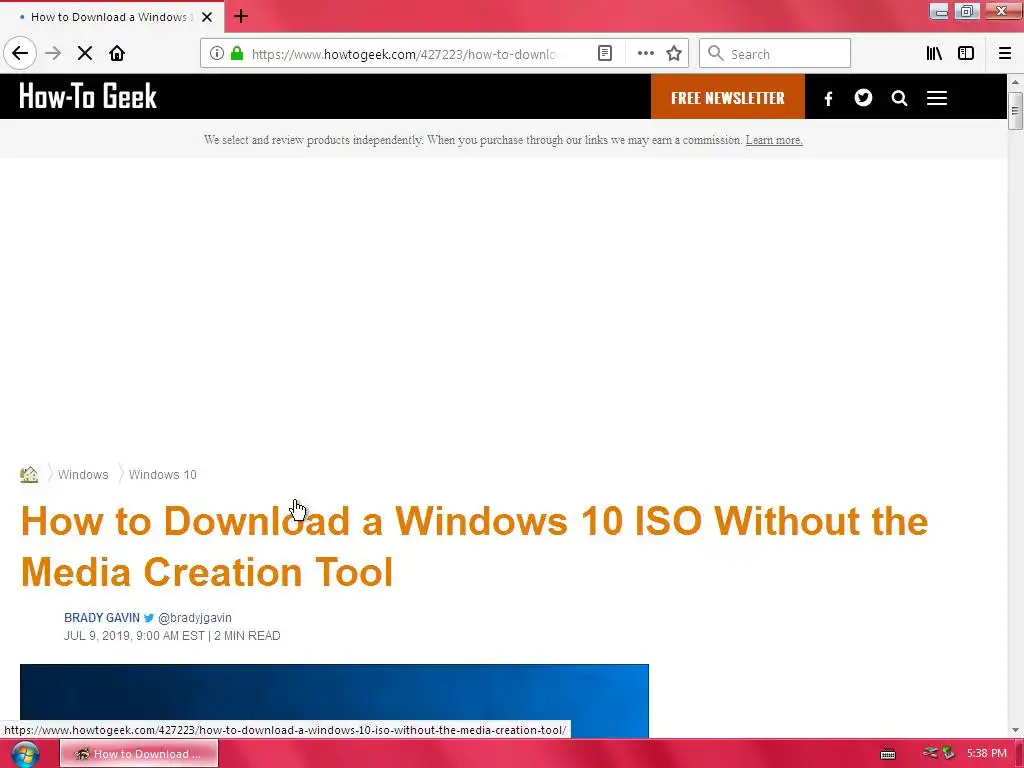Open the FREE NEWSLETTER button
This screenshot has width=1024, height=768.
click(728, 97)
